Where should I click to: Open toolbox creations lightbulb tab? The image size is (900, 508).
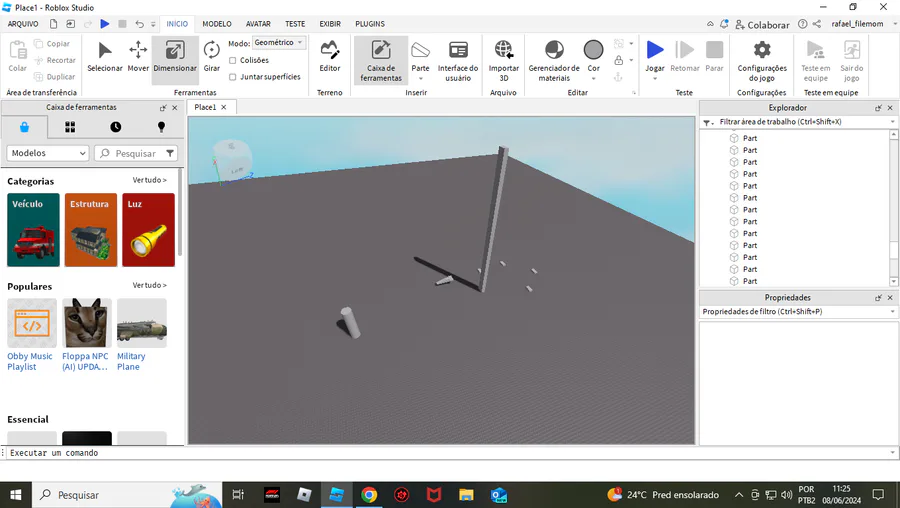click(x=161, y=127)
